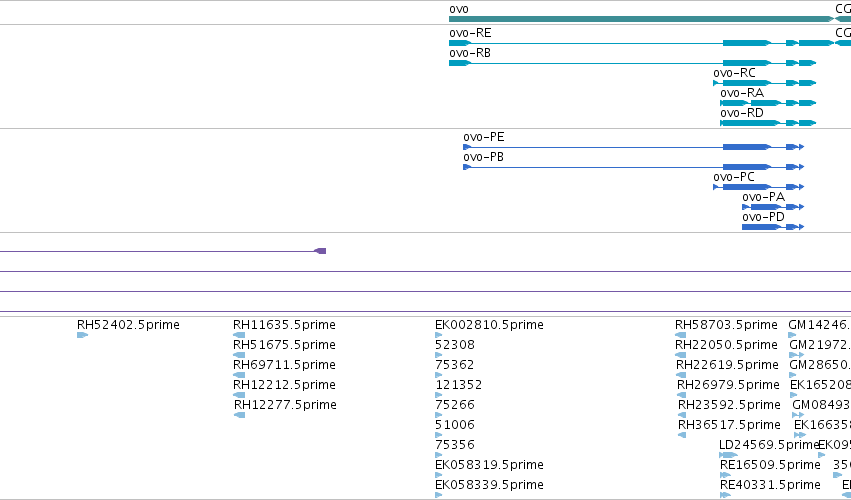Select the feature labeled 121352
The width and height of the screenshot is (851, 500).
459,385
